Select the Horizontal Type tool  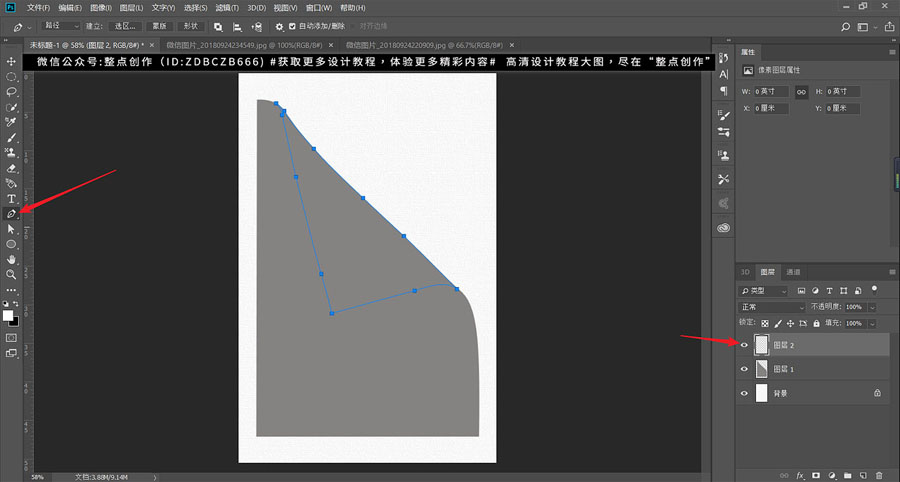(x=12, y=199)
